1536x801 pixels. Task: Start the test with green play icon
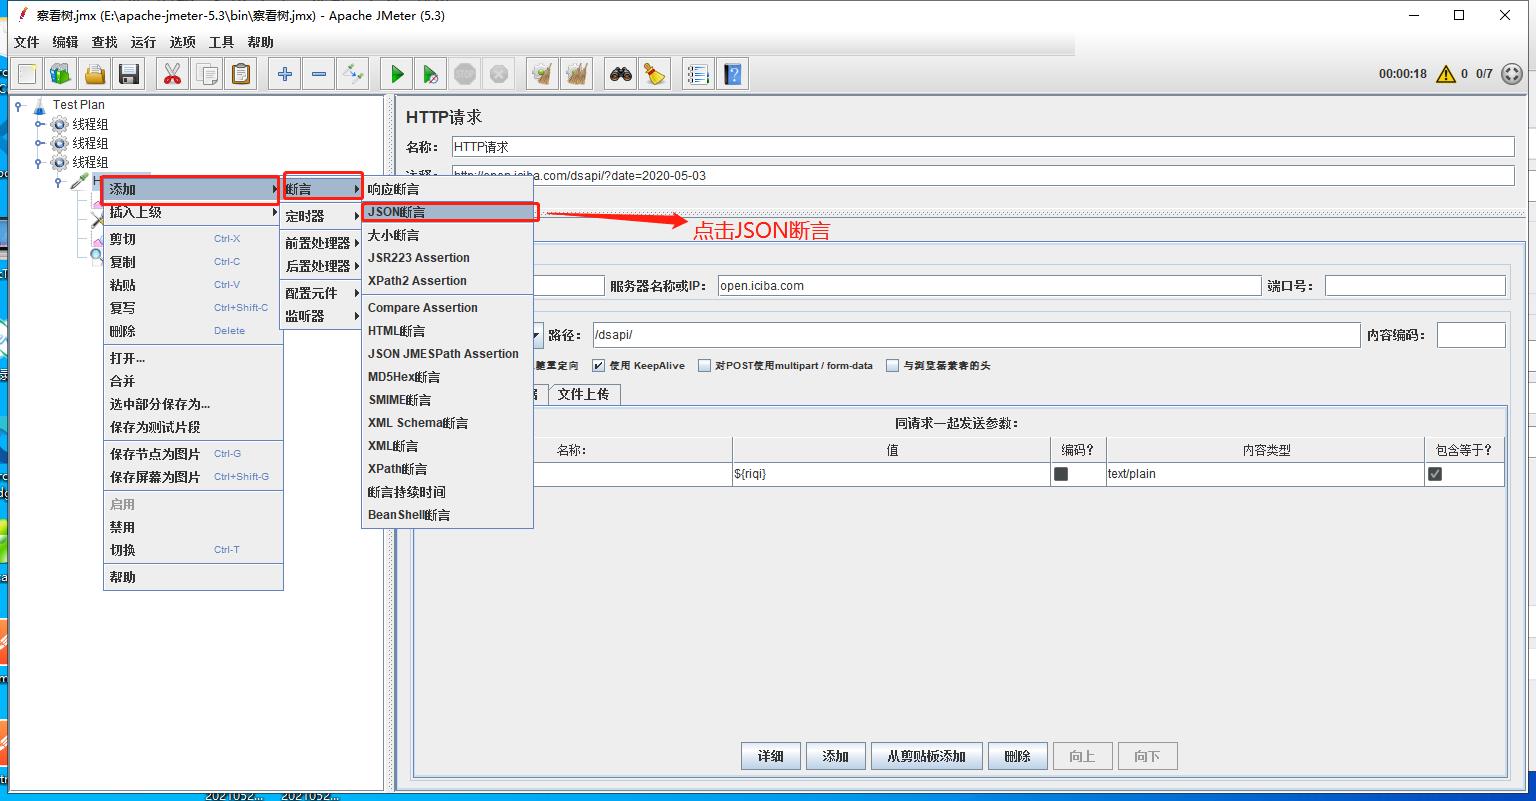tap(397, 74)
